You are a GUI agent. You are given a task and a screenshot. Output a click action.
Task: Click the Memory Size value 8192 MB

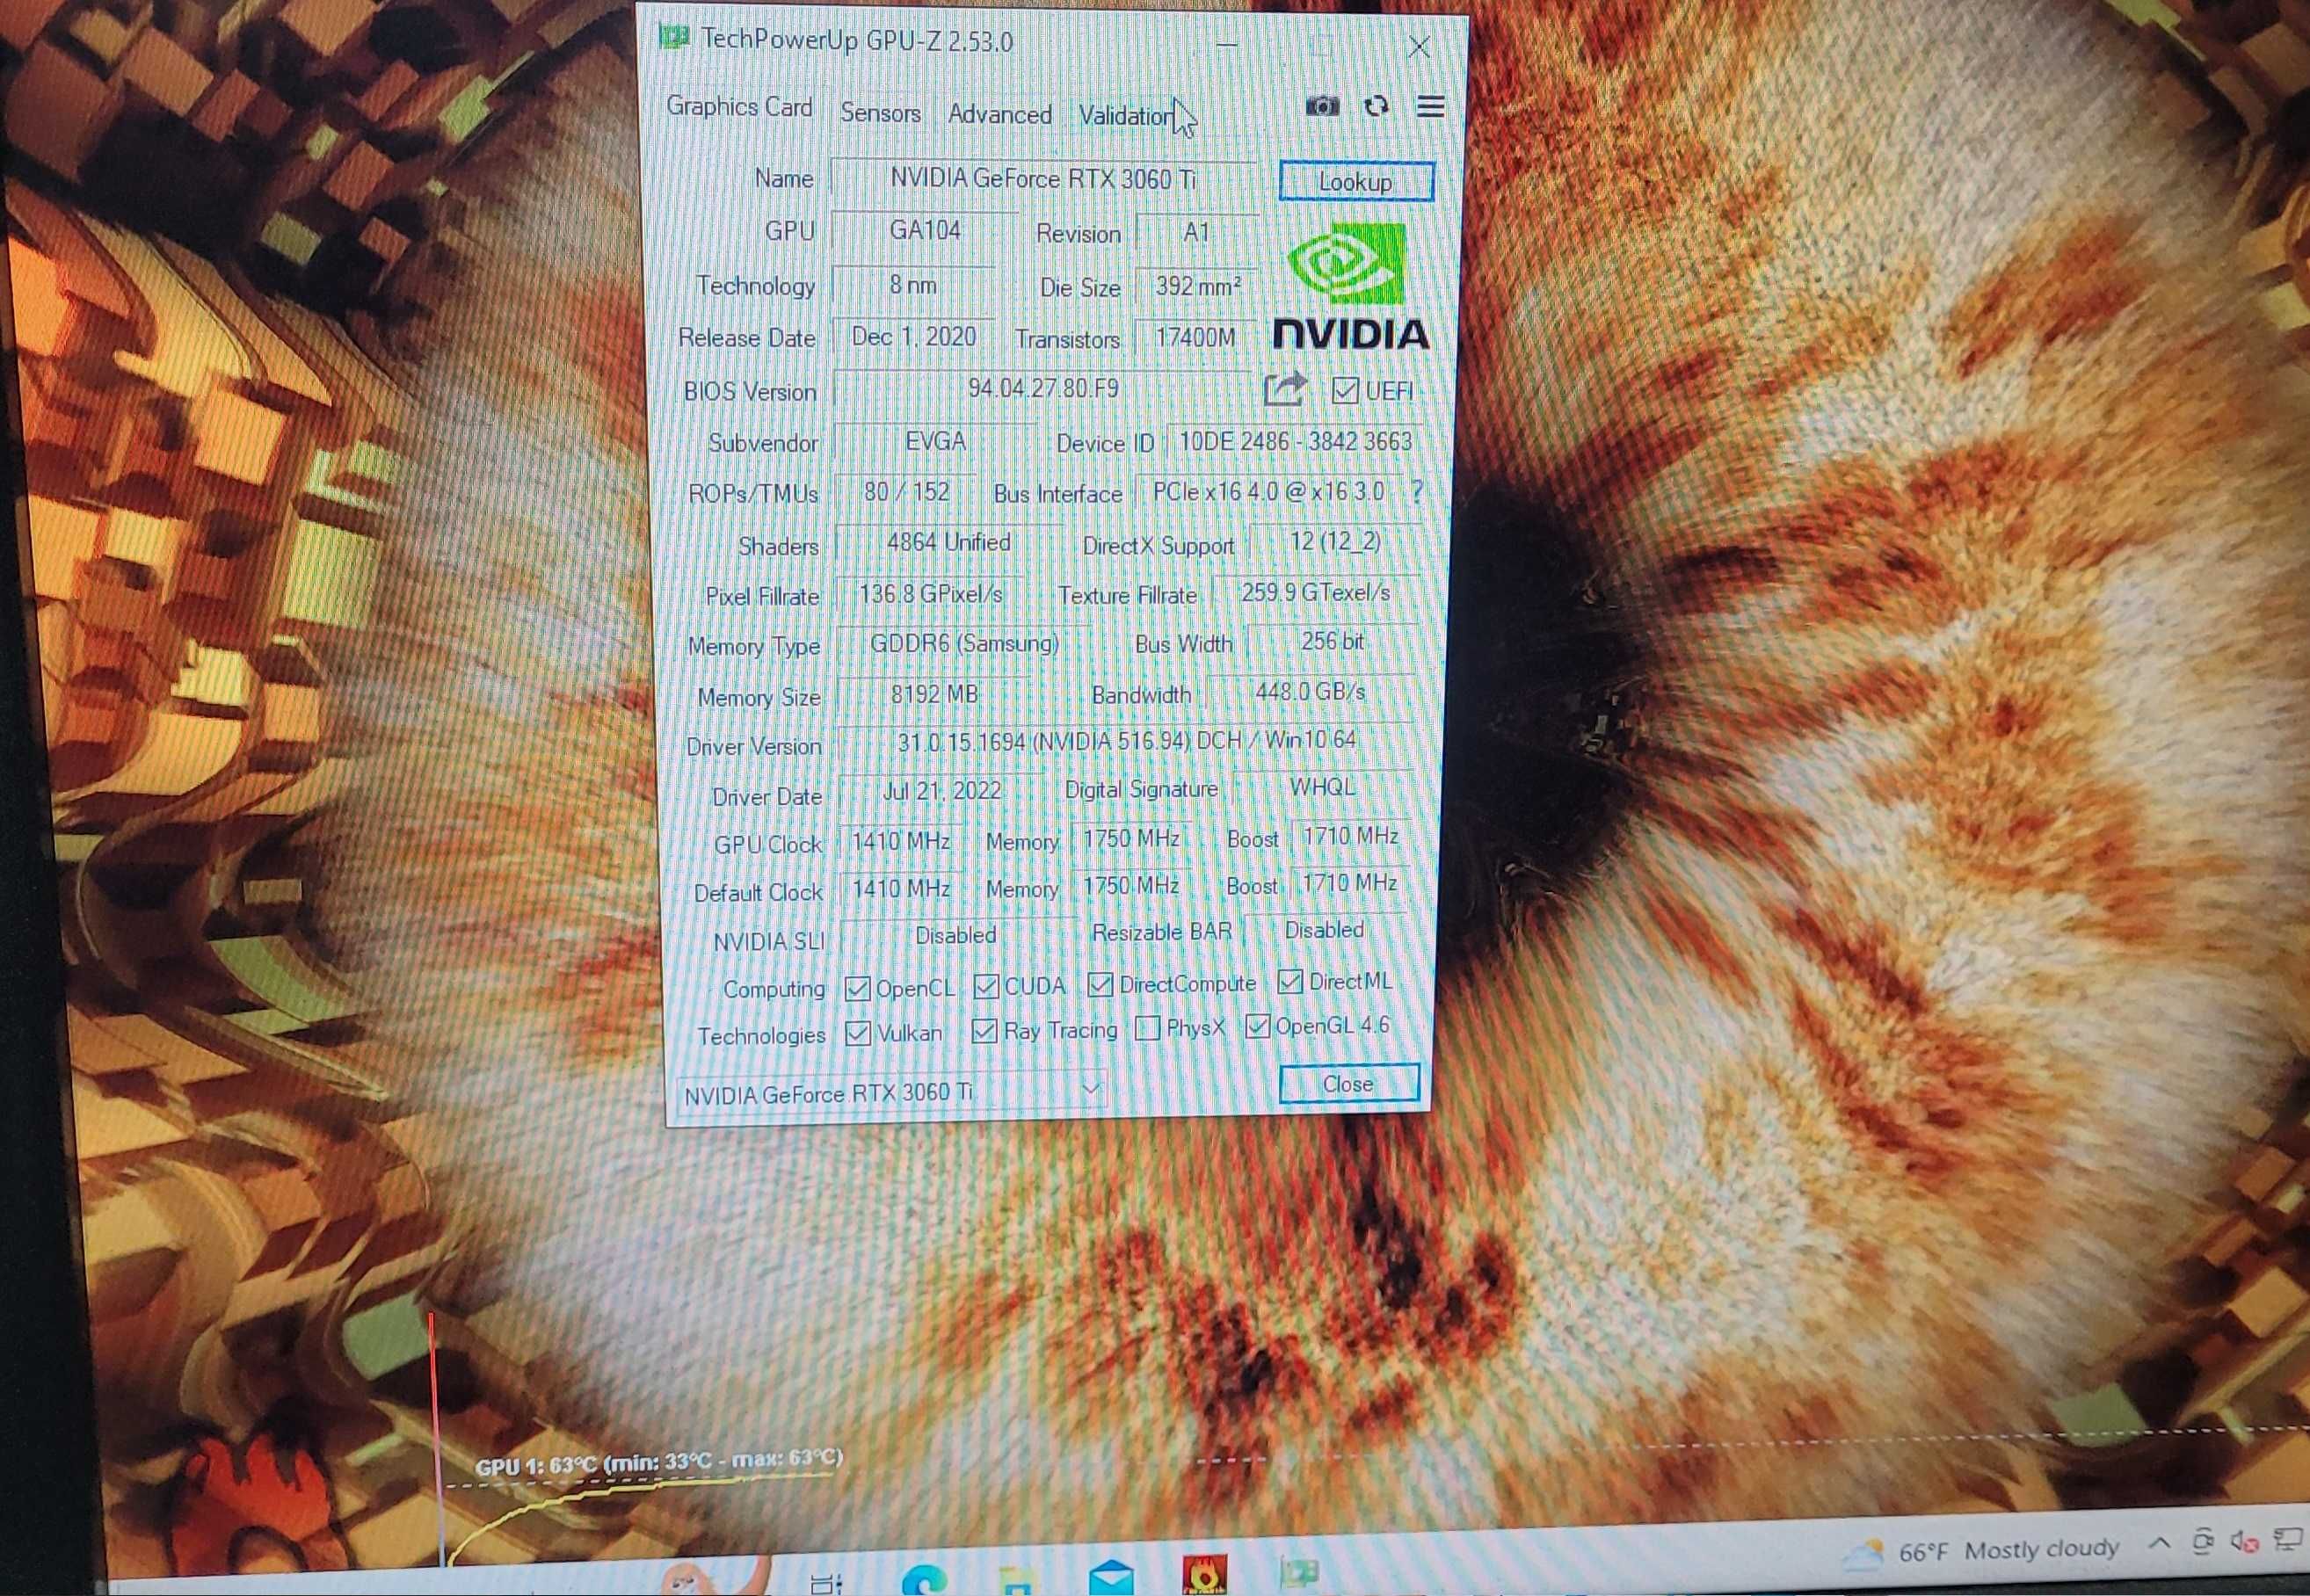click(x=934, y=693)
